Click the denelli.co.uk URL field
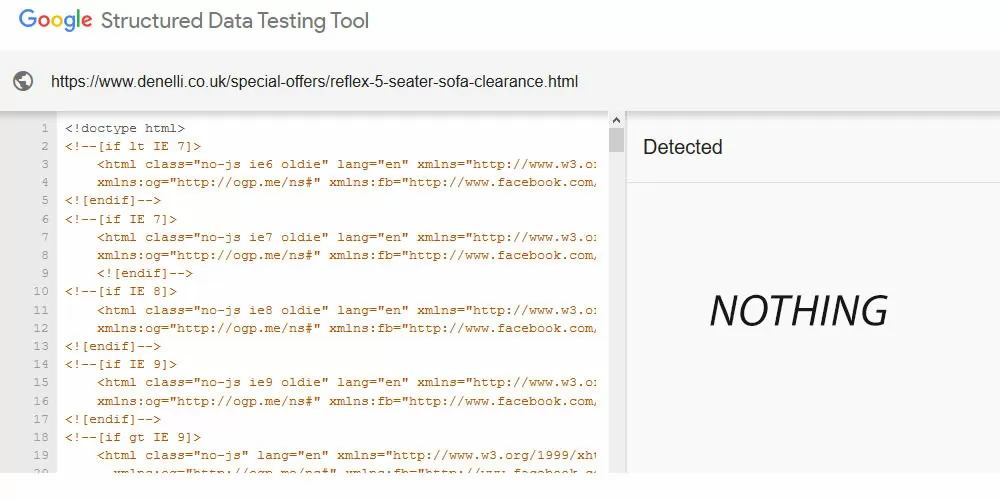1000x500 pixels. pyautogui.click(x=314, y=81)
